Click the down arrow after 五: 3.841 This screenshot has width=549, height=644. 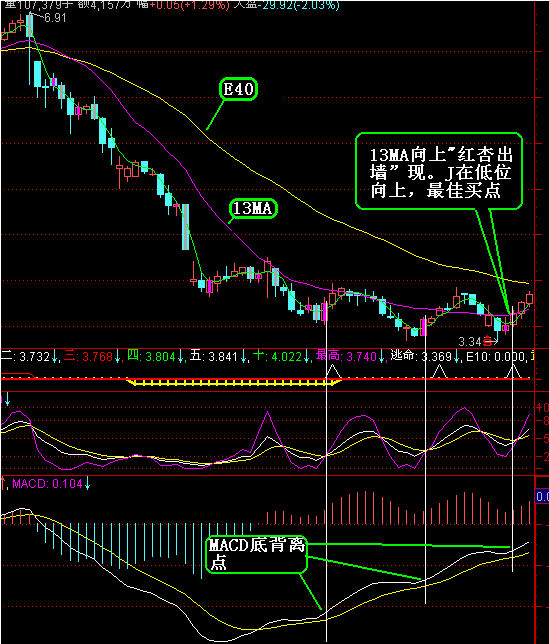pos(243,356)
